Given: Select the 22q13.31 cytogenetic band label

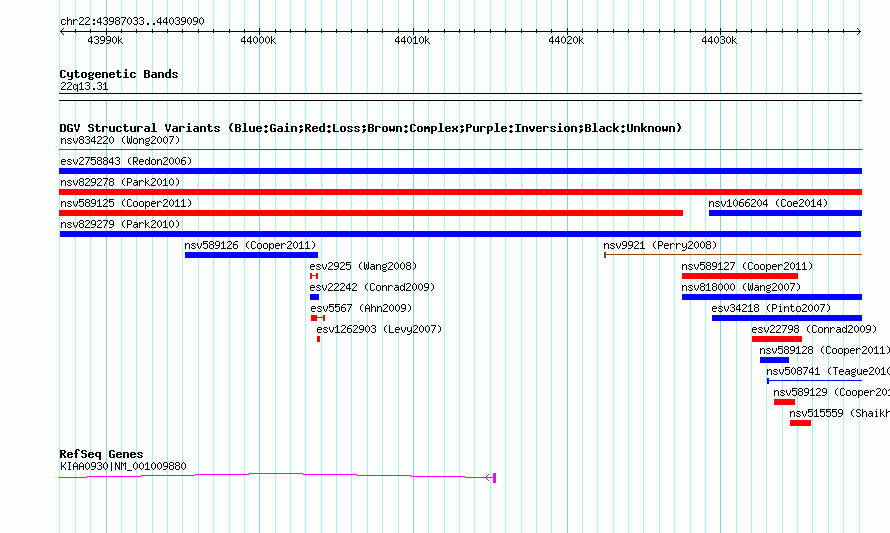Looking at the screenshot, I should point(84,86).
